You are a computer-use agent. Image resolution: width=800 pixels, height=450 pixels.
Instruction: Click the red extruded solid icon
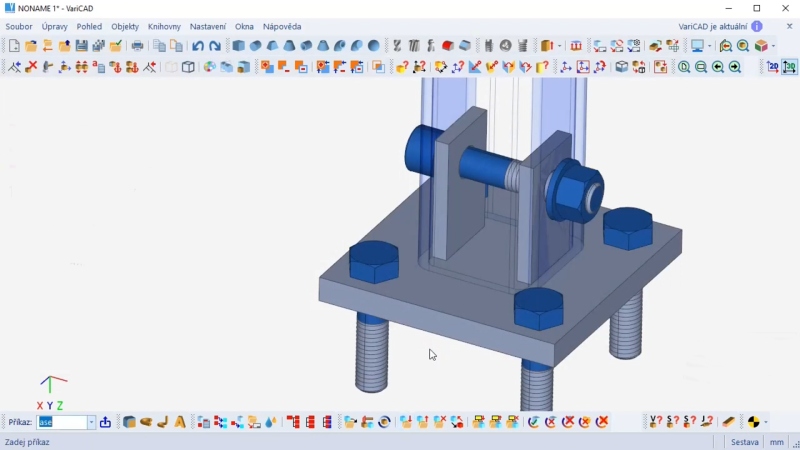(448, 46)
